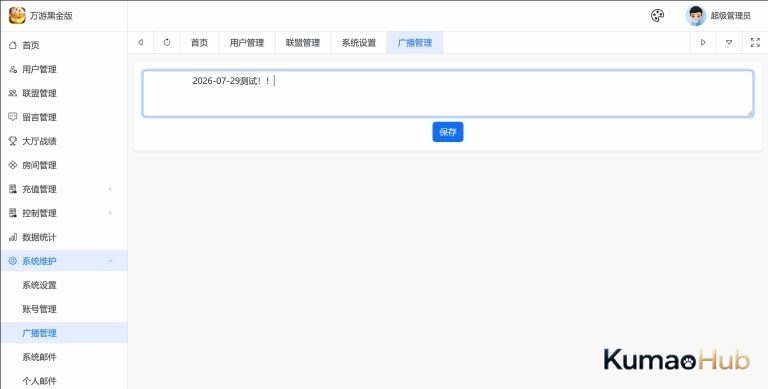
Task: Open the tab options dropdown triangle
Action: (729, 43)
